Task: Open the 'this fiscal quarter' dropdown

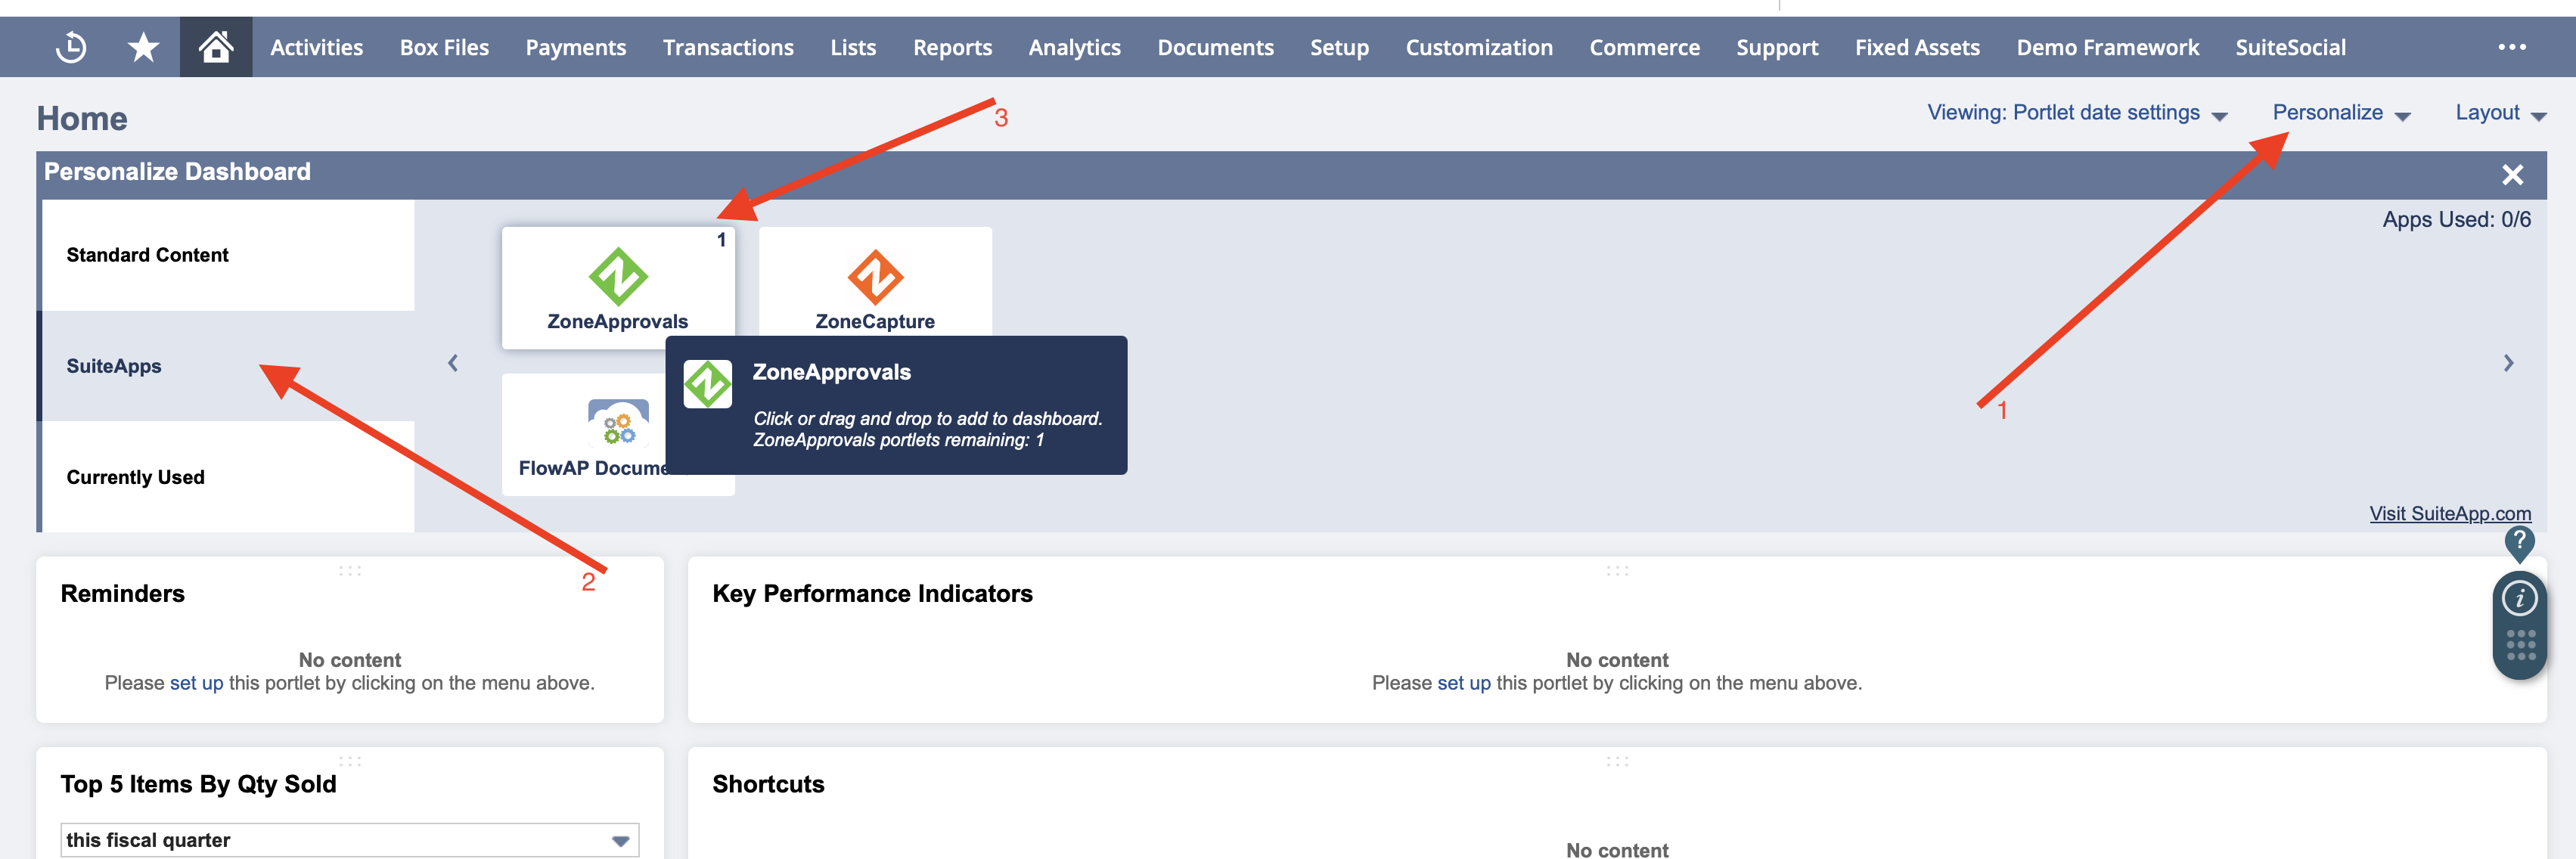Action: [x=350, y=840]
